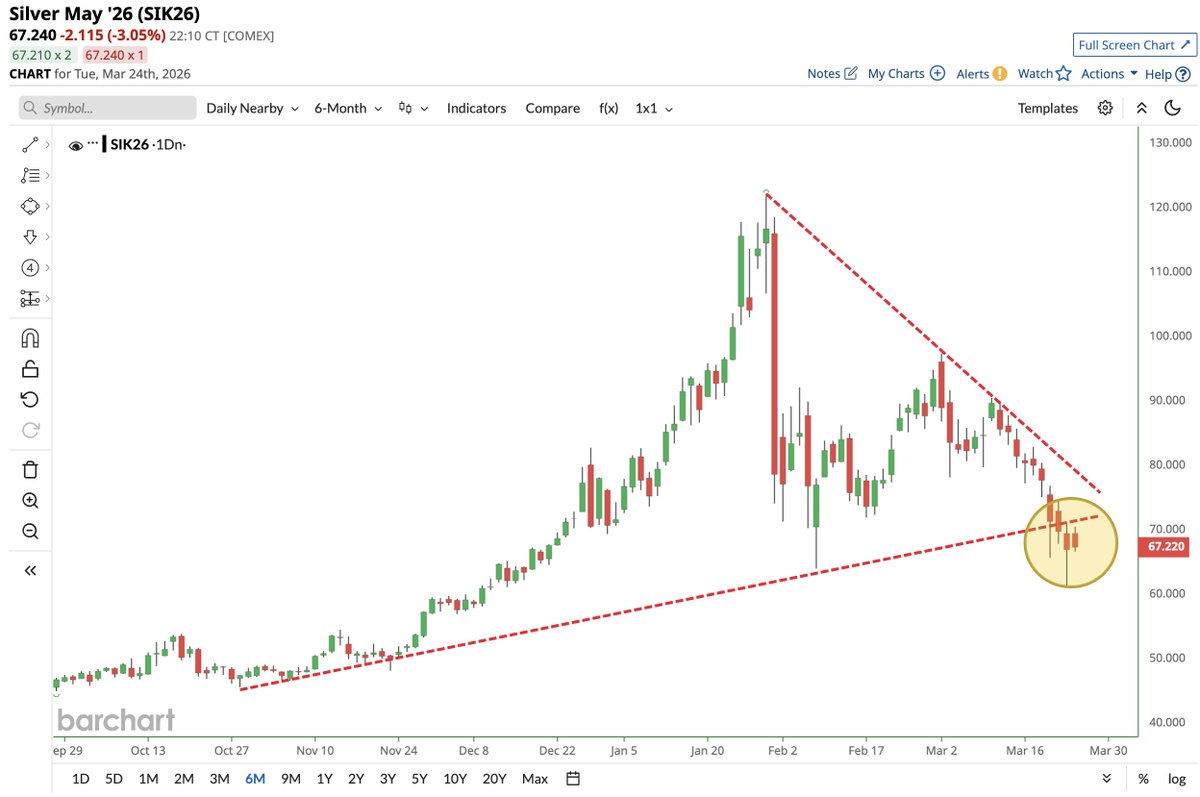
Task: Select the Max range tab
Action: tap(535, 779)
